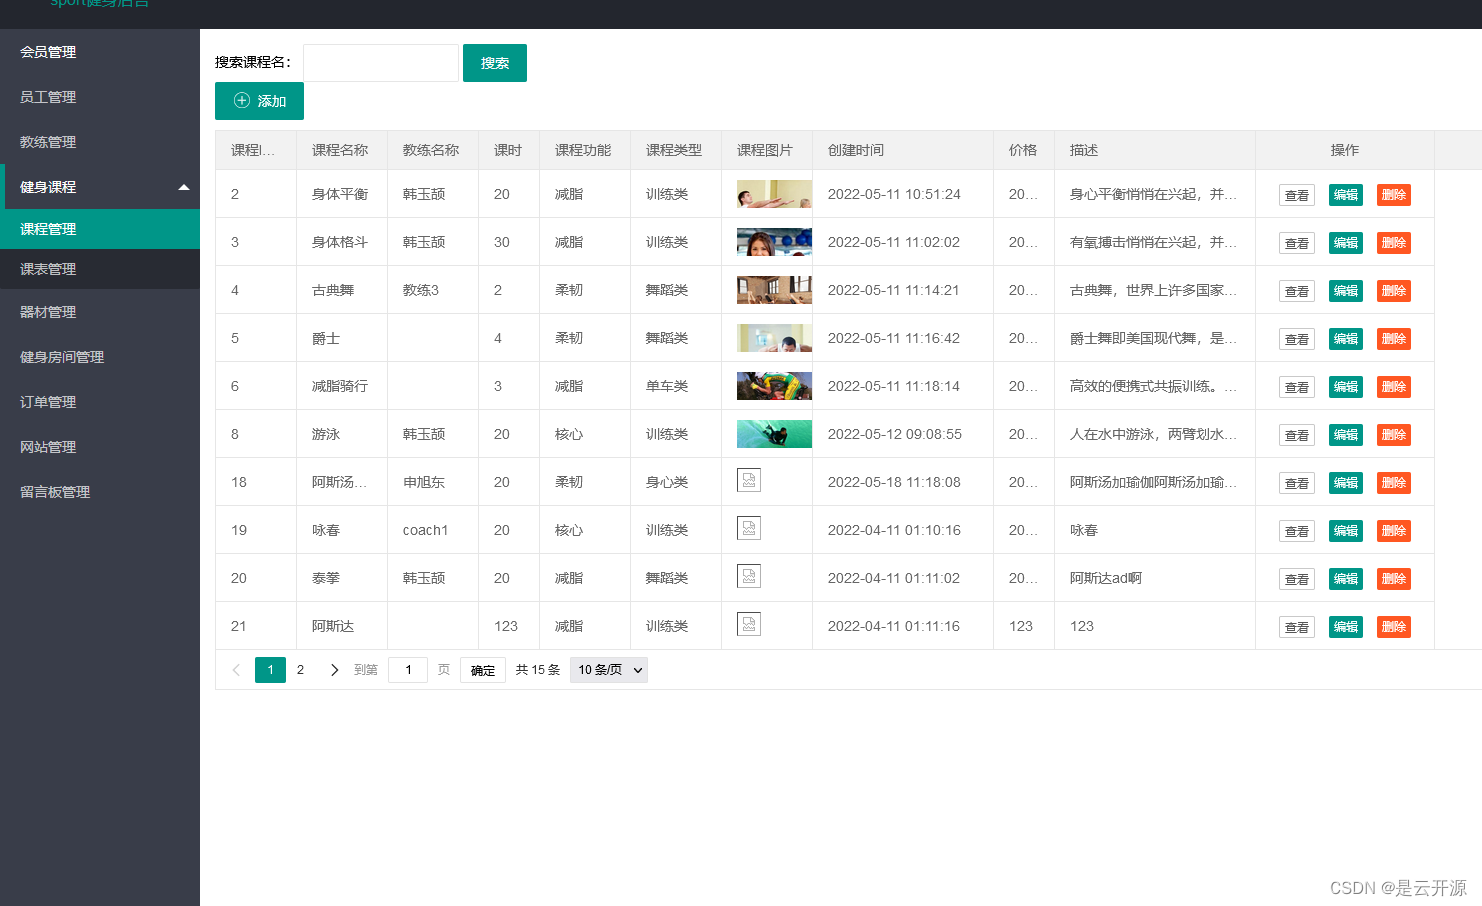1482x906 pixels.
Task: Delete the 爵士 course row
Action: (1394, 339)
